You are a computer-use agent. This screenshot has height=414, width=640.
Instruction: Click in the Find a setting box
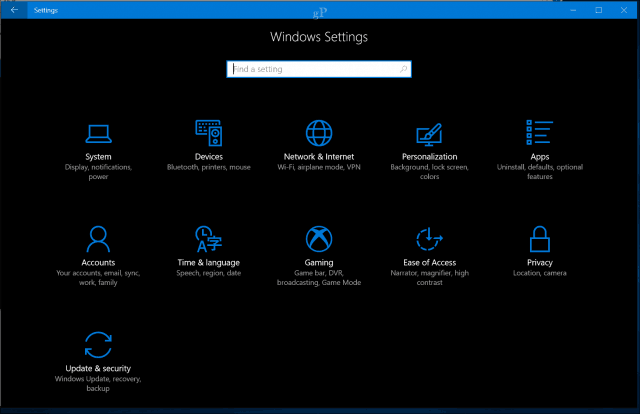[319, 69]
